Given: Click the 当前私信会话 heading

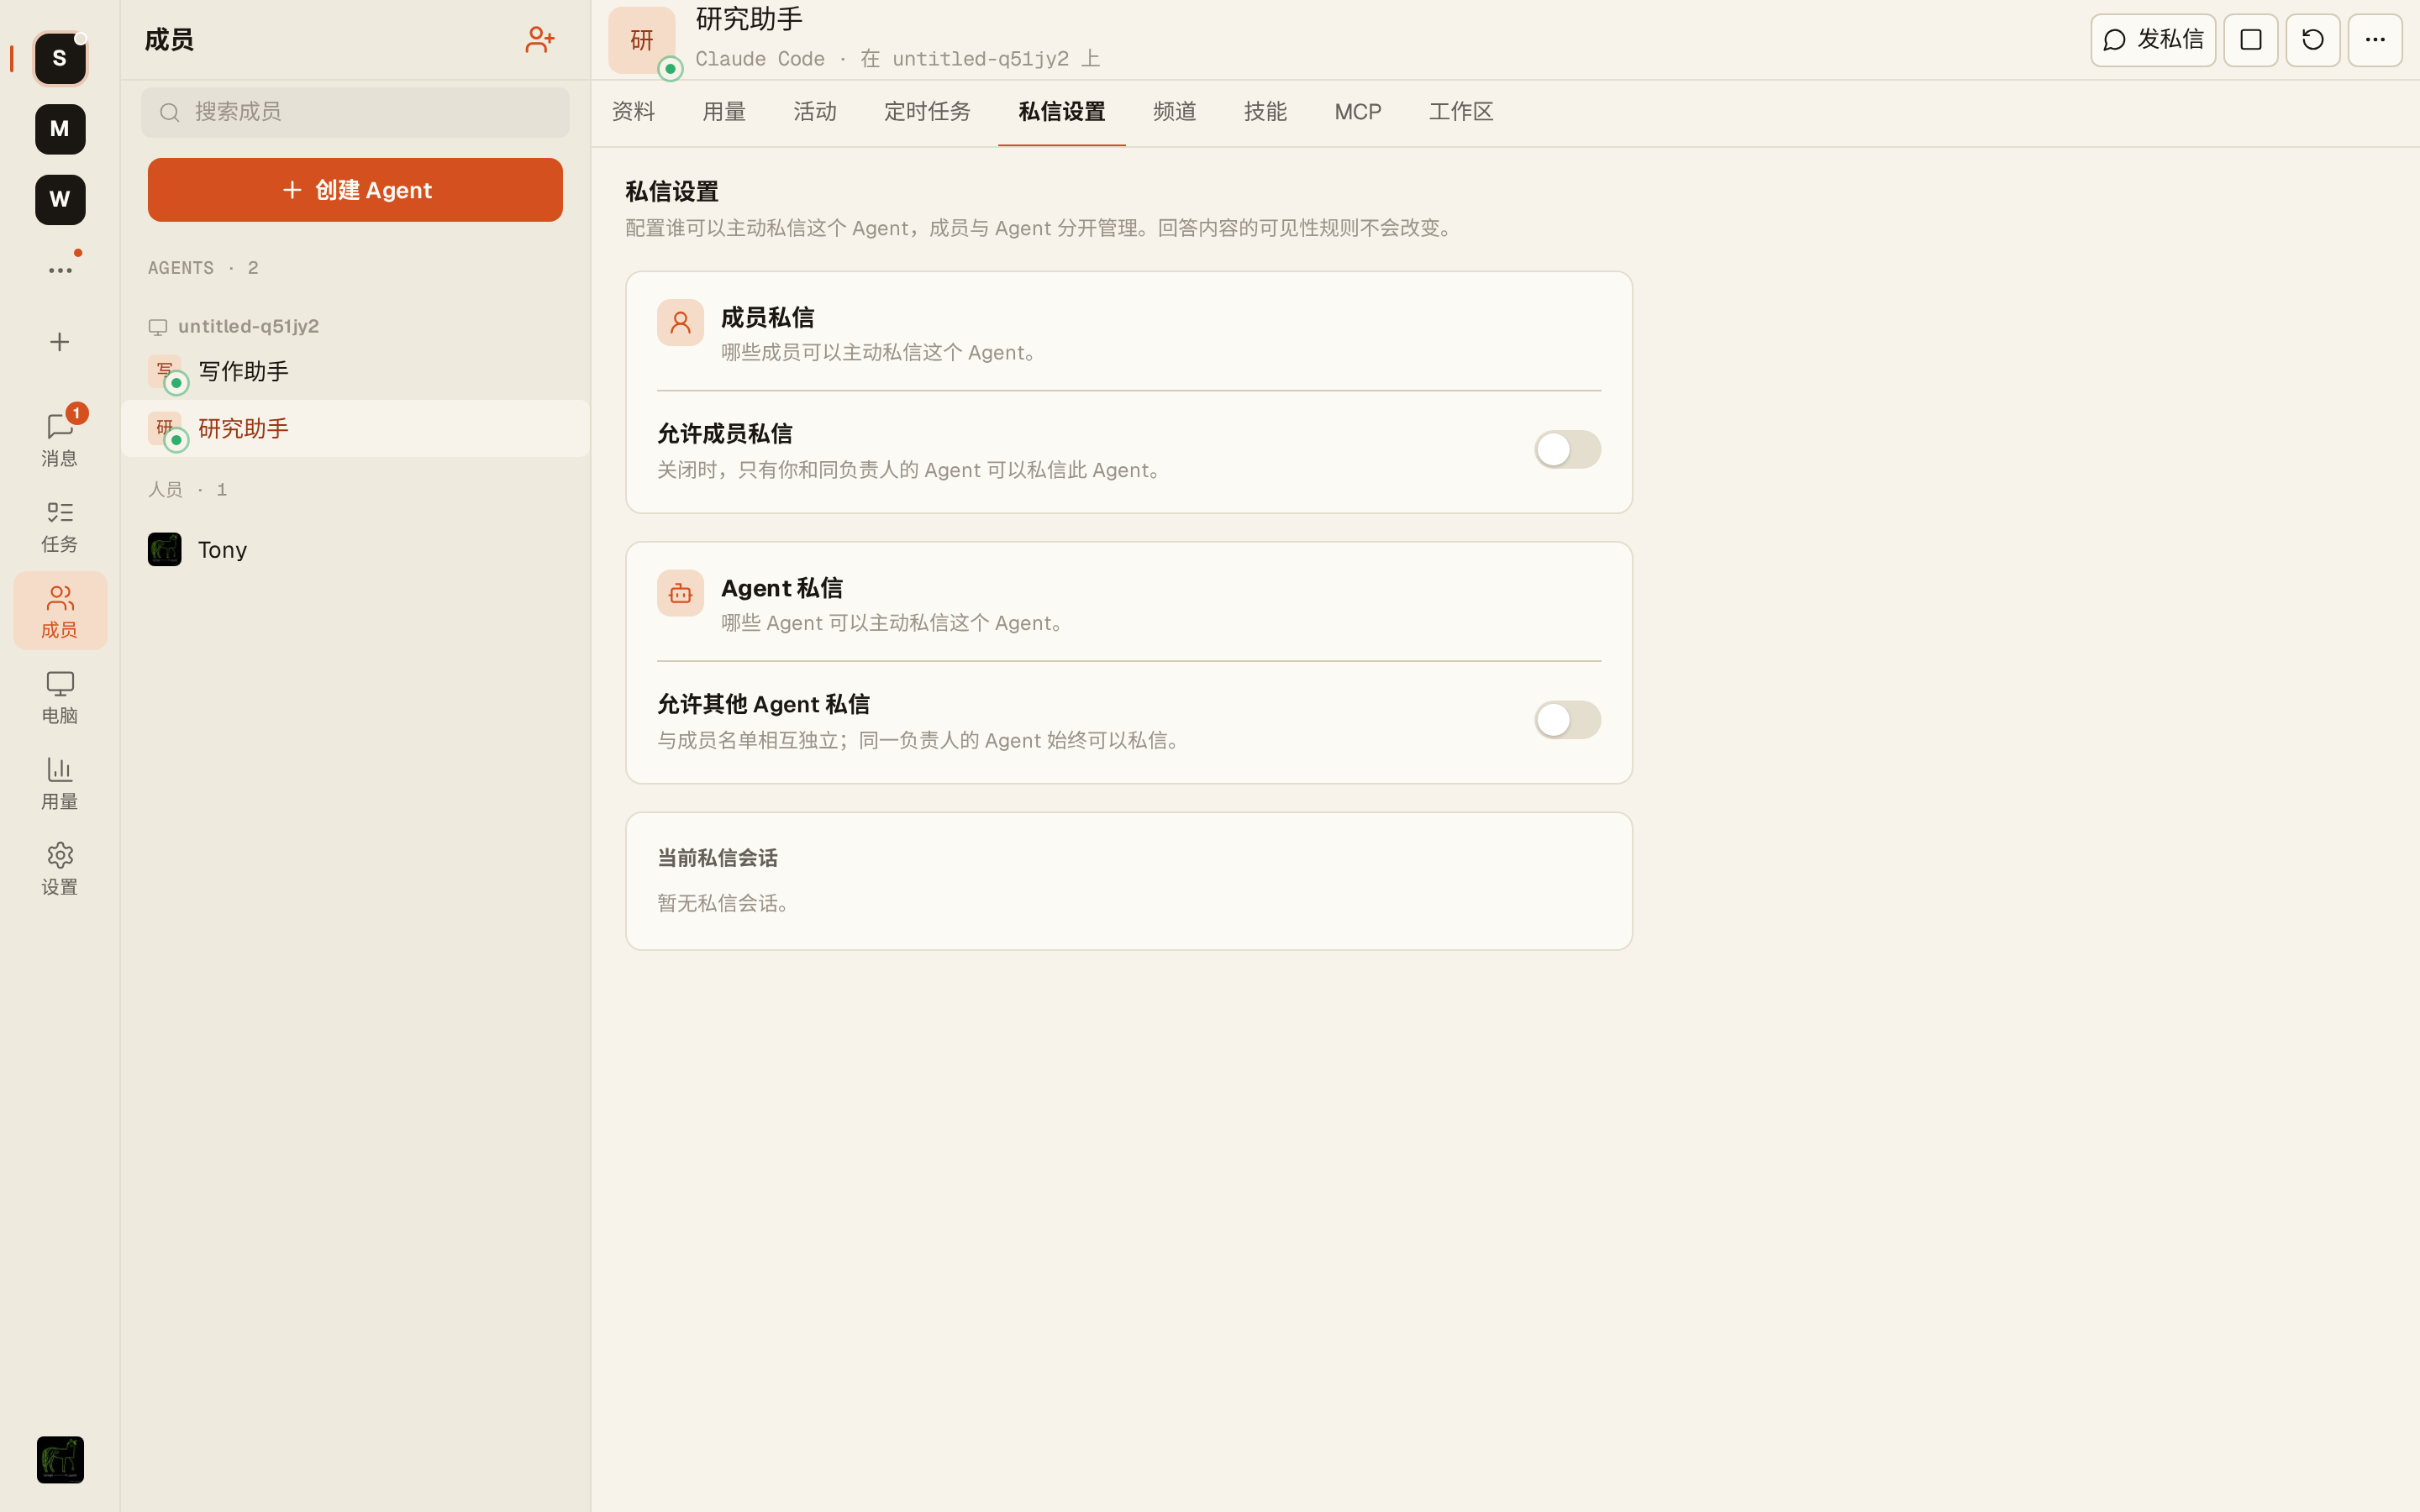Looking at the screenshot, I should coord(717,858).
